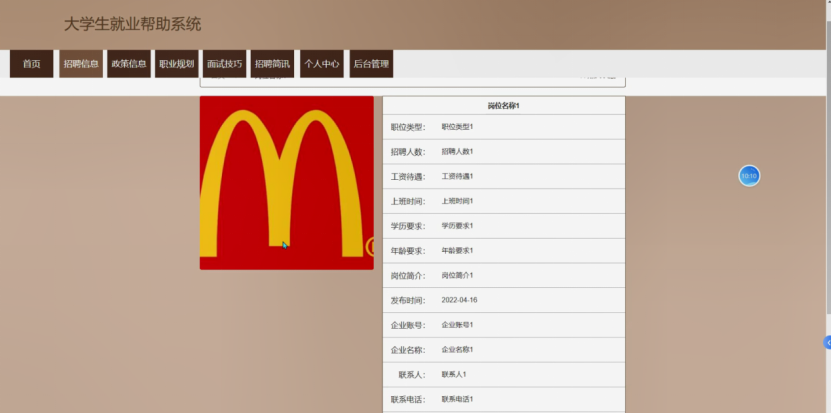Click the 上班时间1 value

[457, 201]
